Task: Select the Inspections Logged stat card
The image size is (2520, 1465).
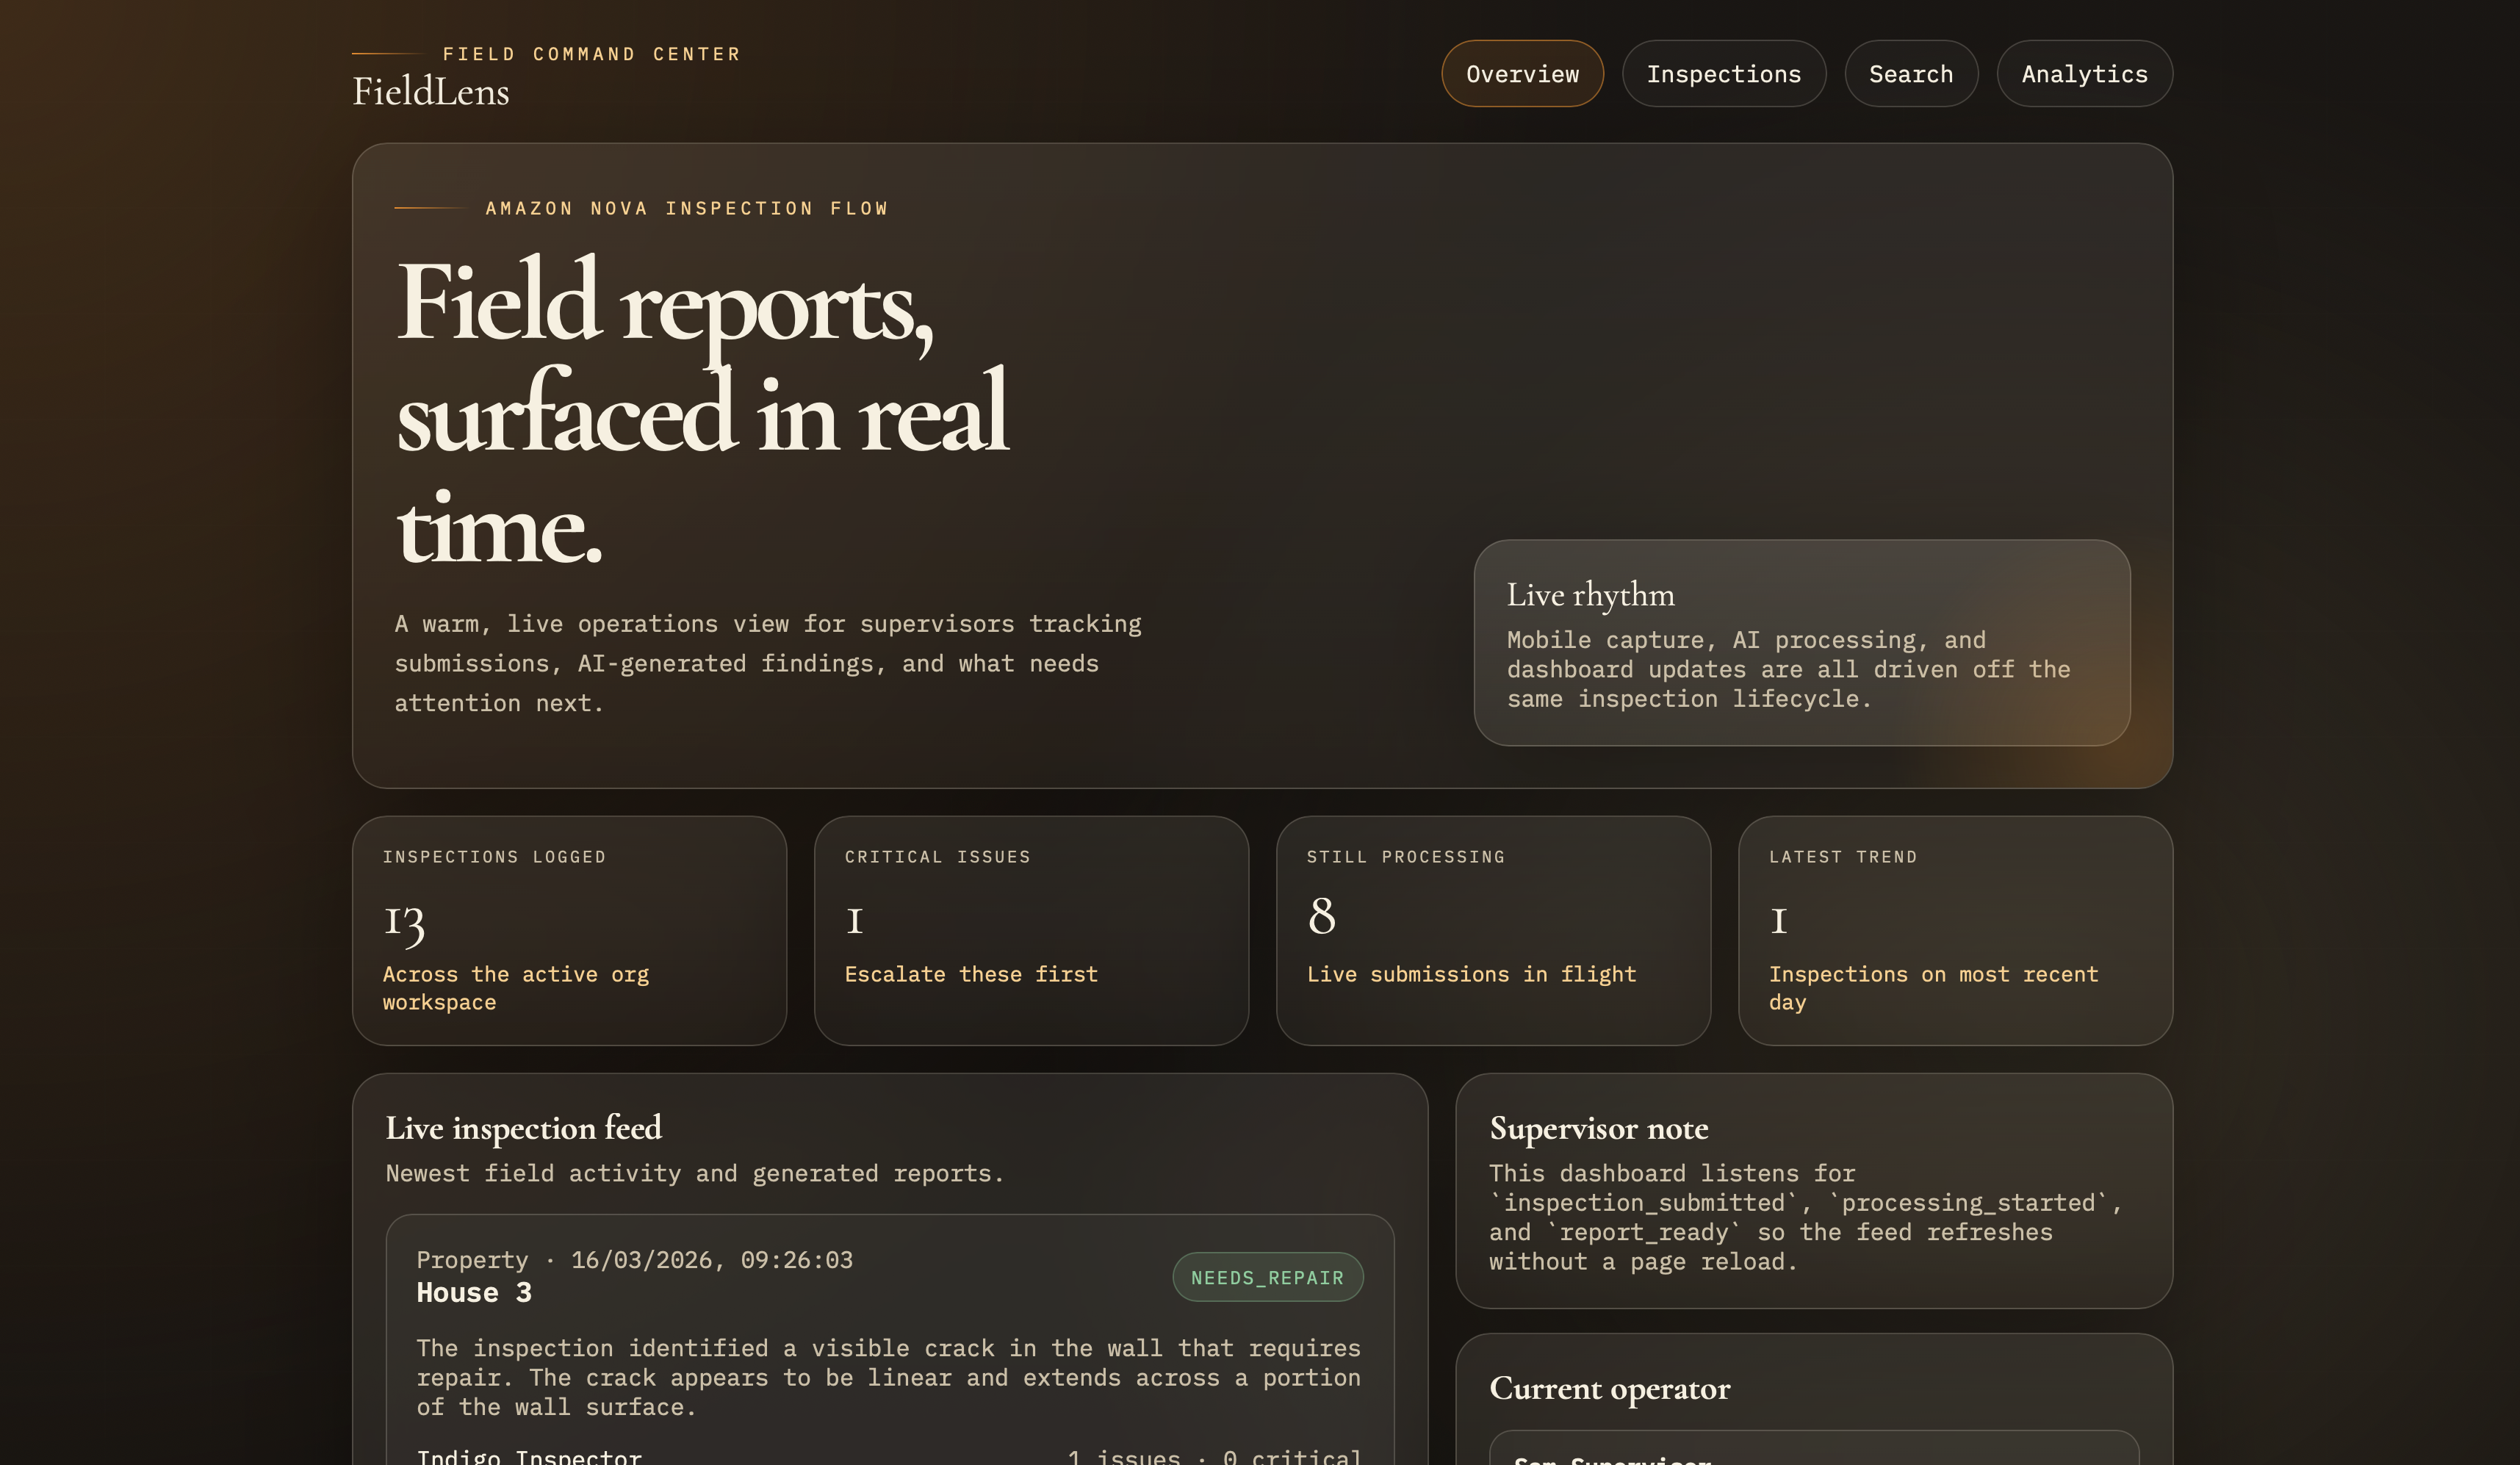Action: [569, 930]
